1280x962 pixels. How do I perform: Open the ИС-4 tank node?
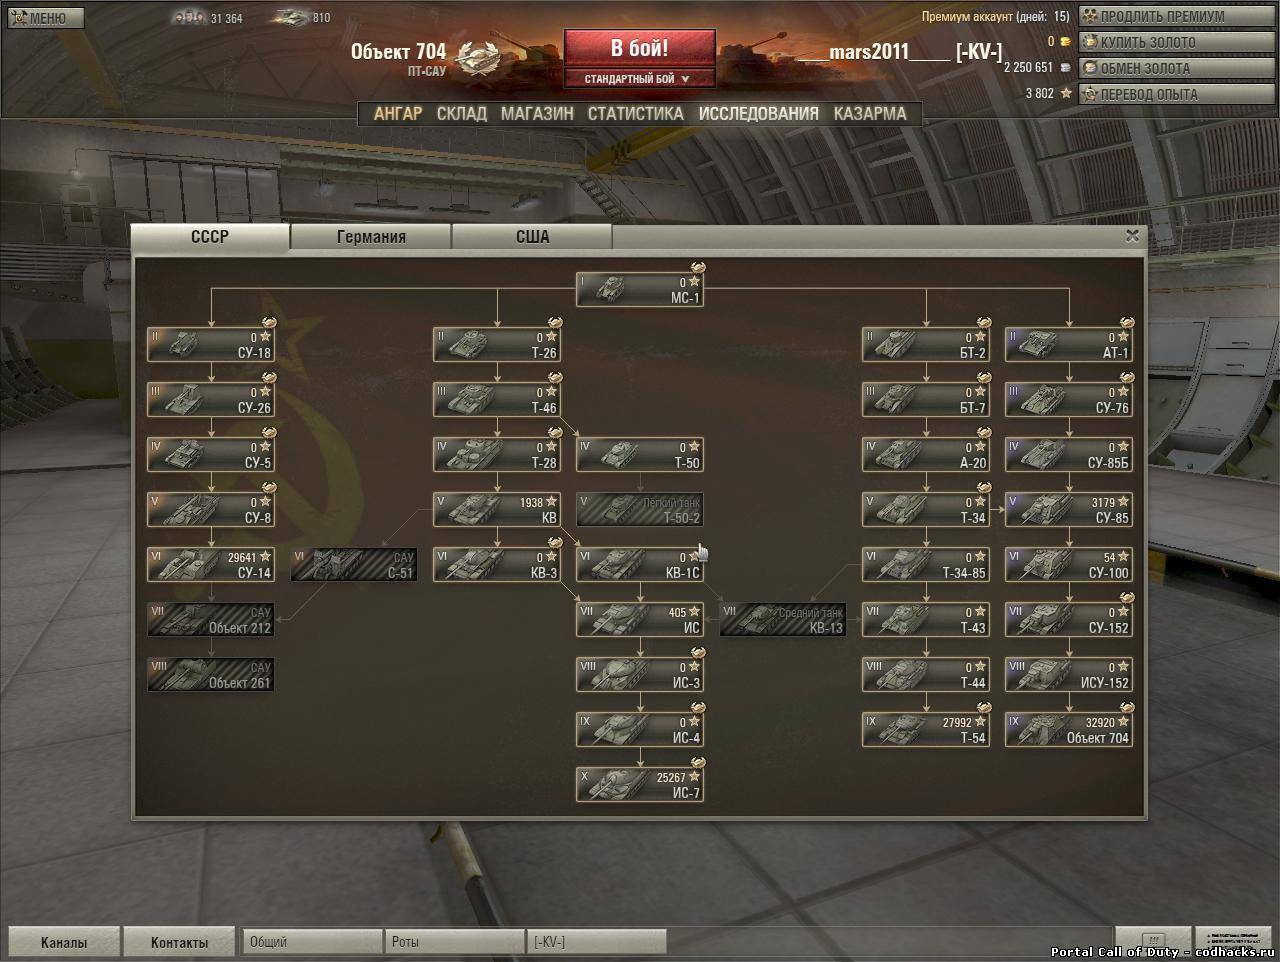640,730
